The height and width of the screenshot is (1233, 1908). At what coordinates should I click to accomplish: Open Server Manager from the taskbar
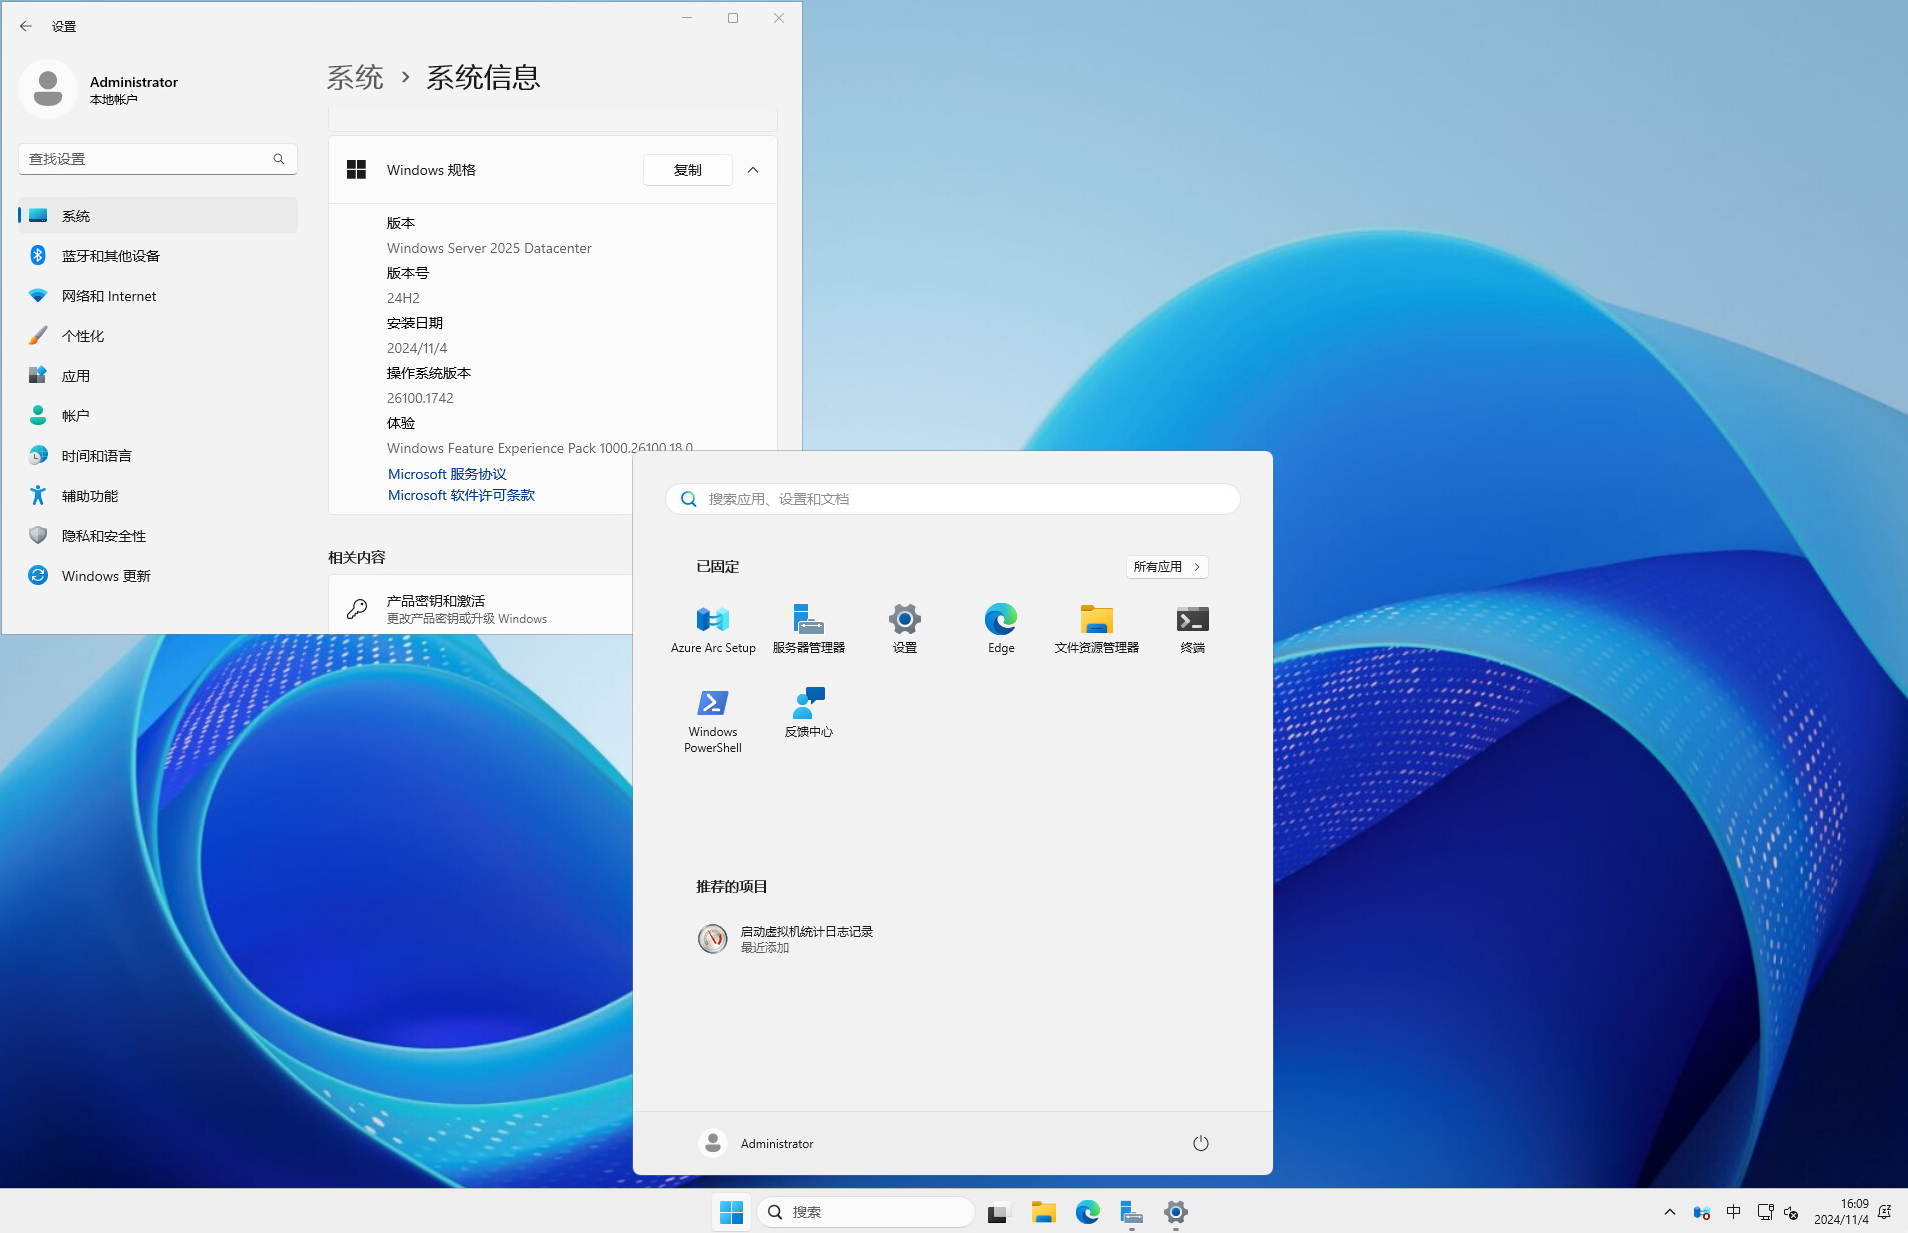[1131, 1212]
